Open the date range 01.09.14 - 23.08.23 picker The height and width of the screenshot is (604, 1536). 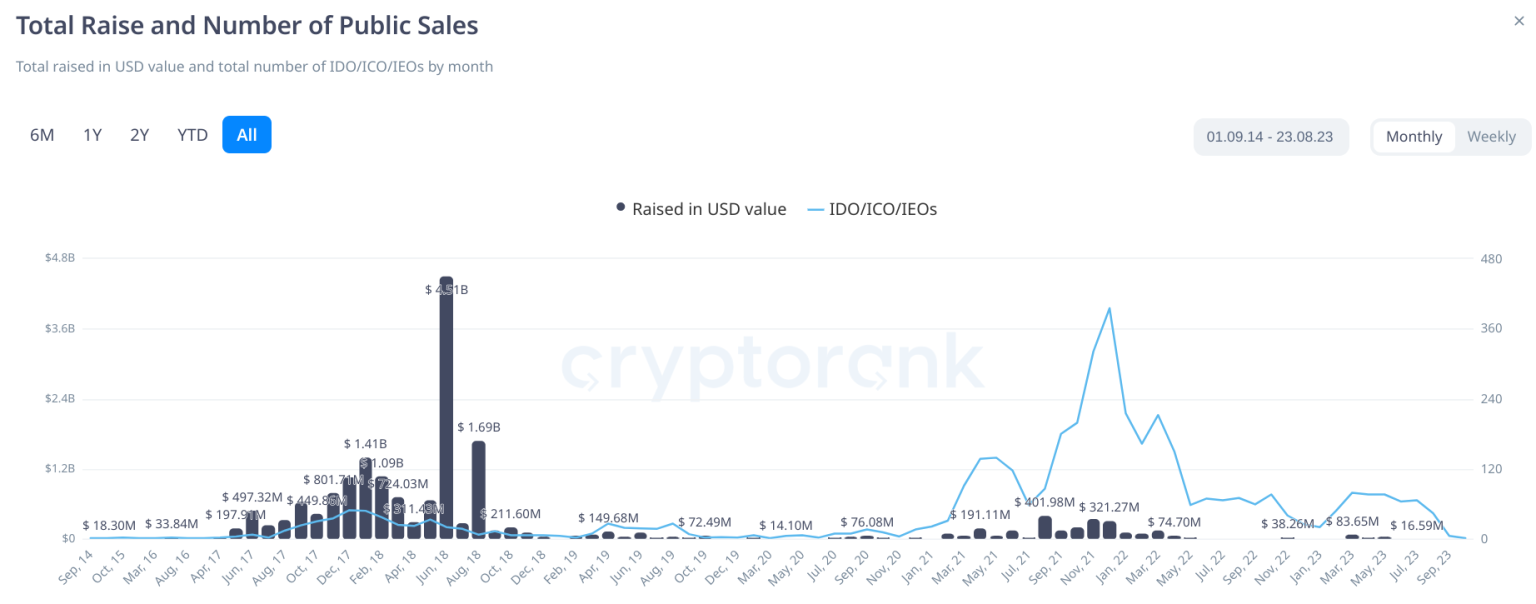(x=1271, y=136)
